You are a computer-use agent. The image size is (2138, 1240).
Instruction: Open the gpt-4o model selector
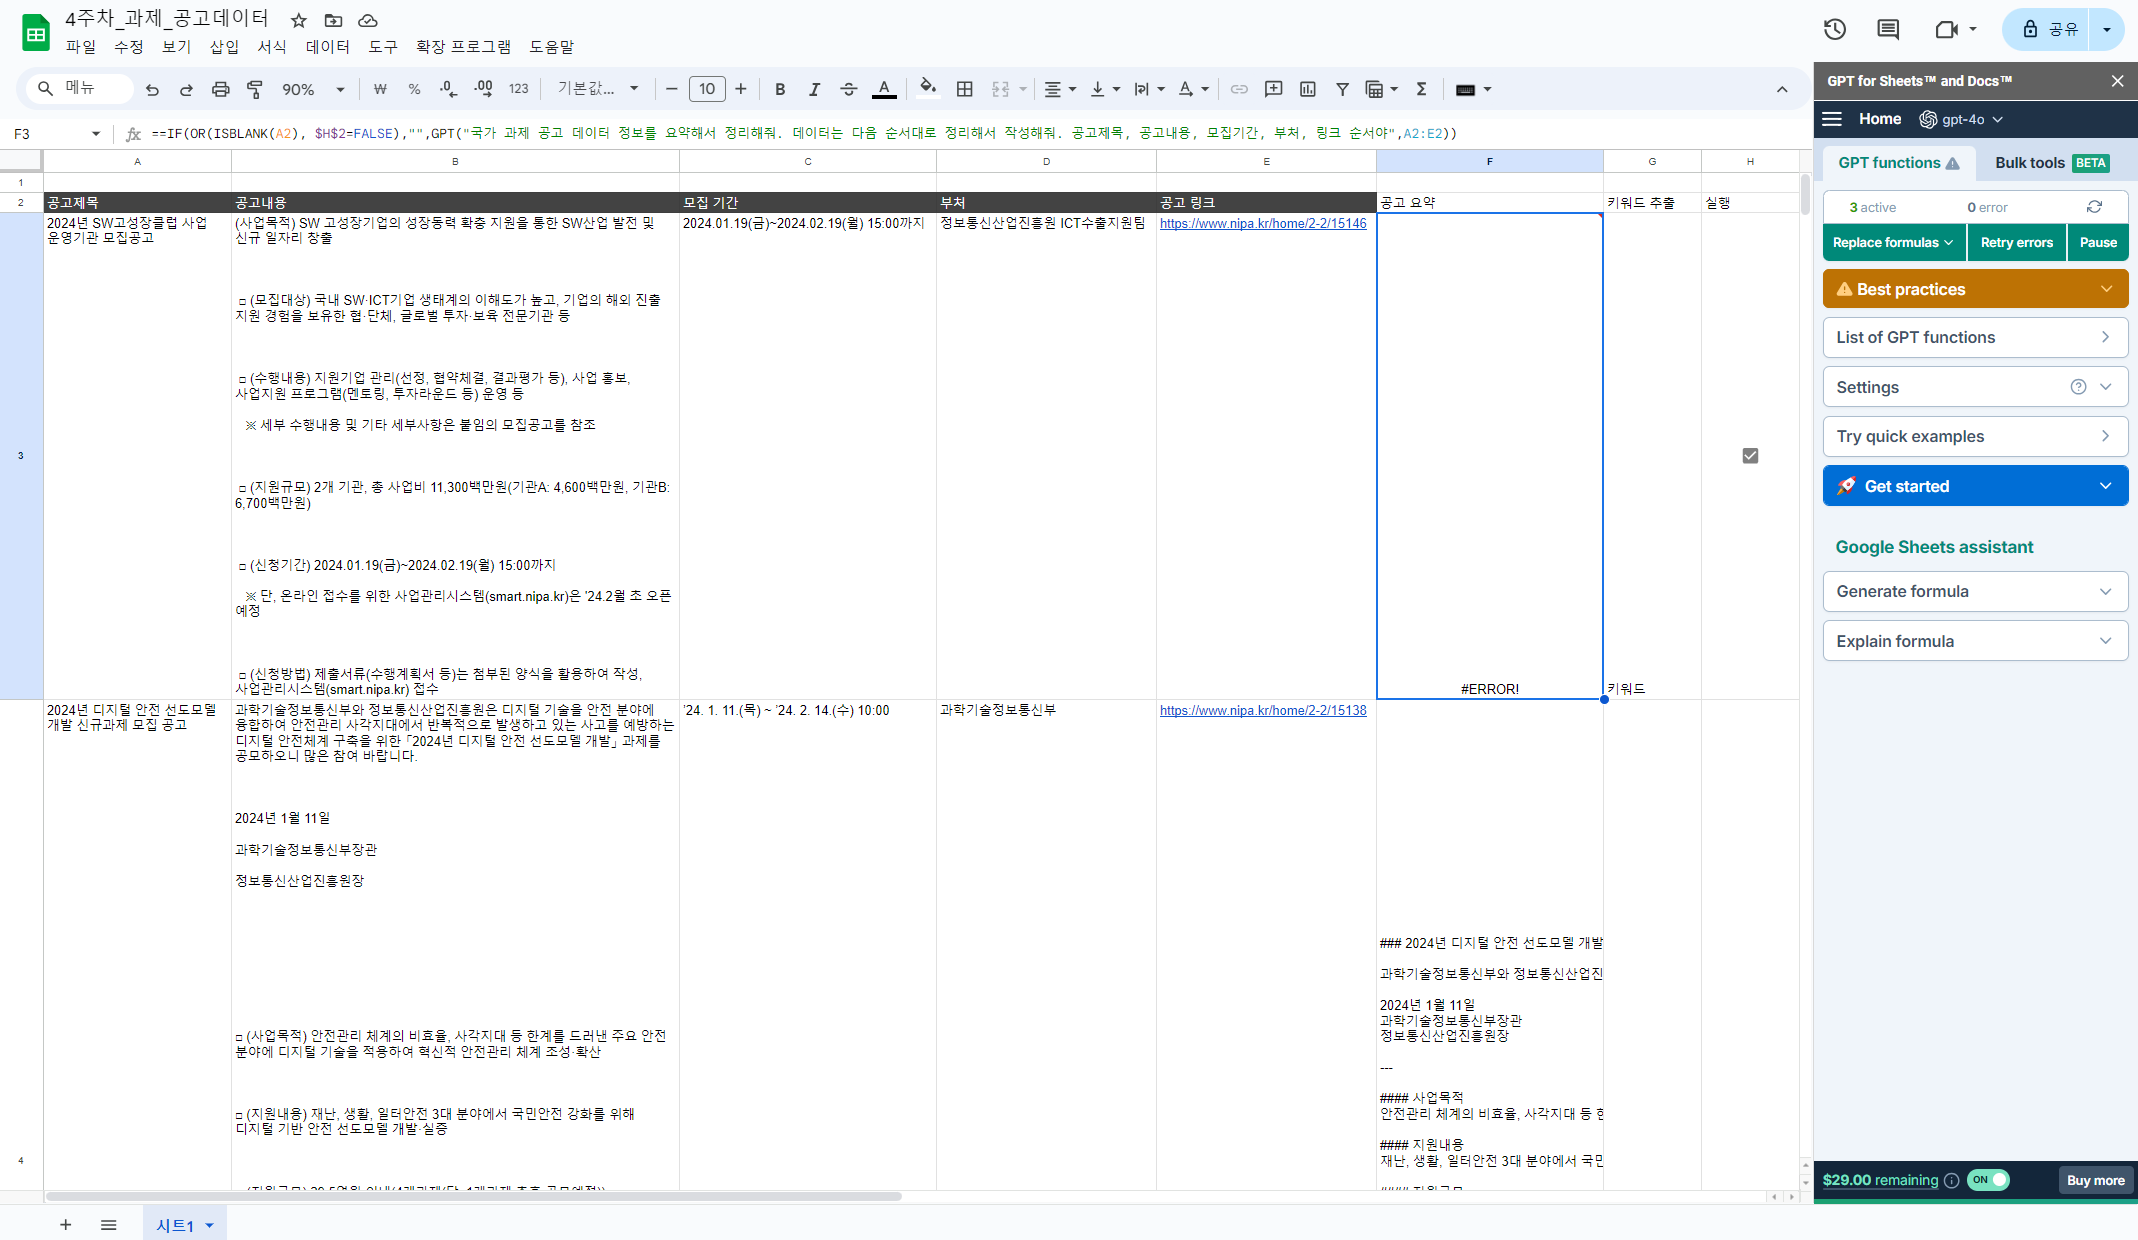[1961, 119]
